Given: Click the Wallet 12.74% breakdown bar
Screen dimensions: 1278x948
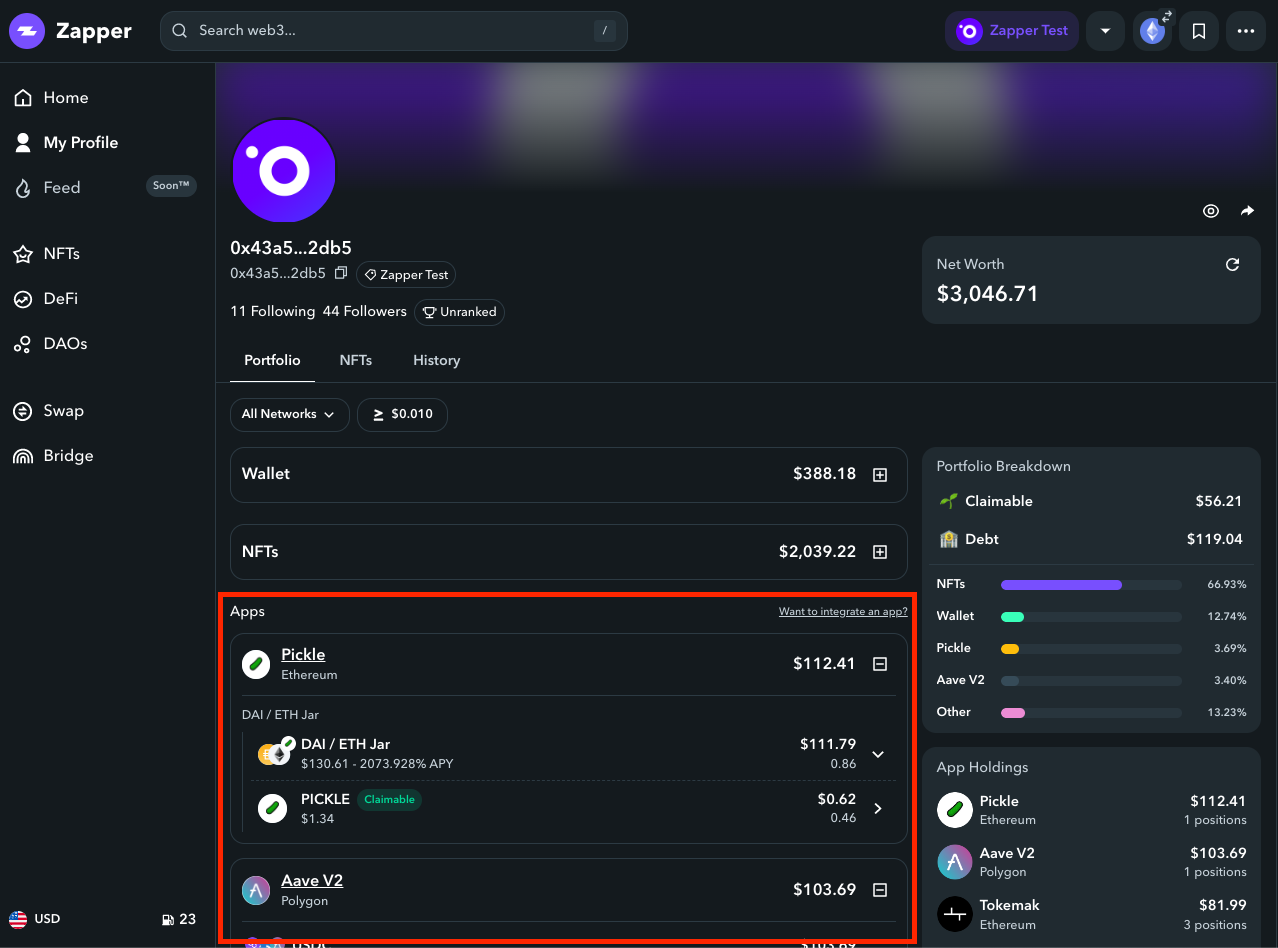Looking at the screenshot, I should [x=1092, y=616].
